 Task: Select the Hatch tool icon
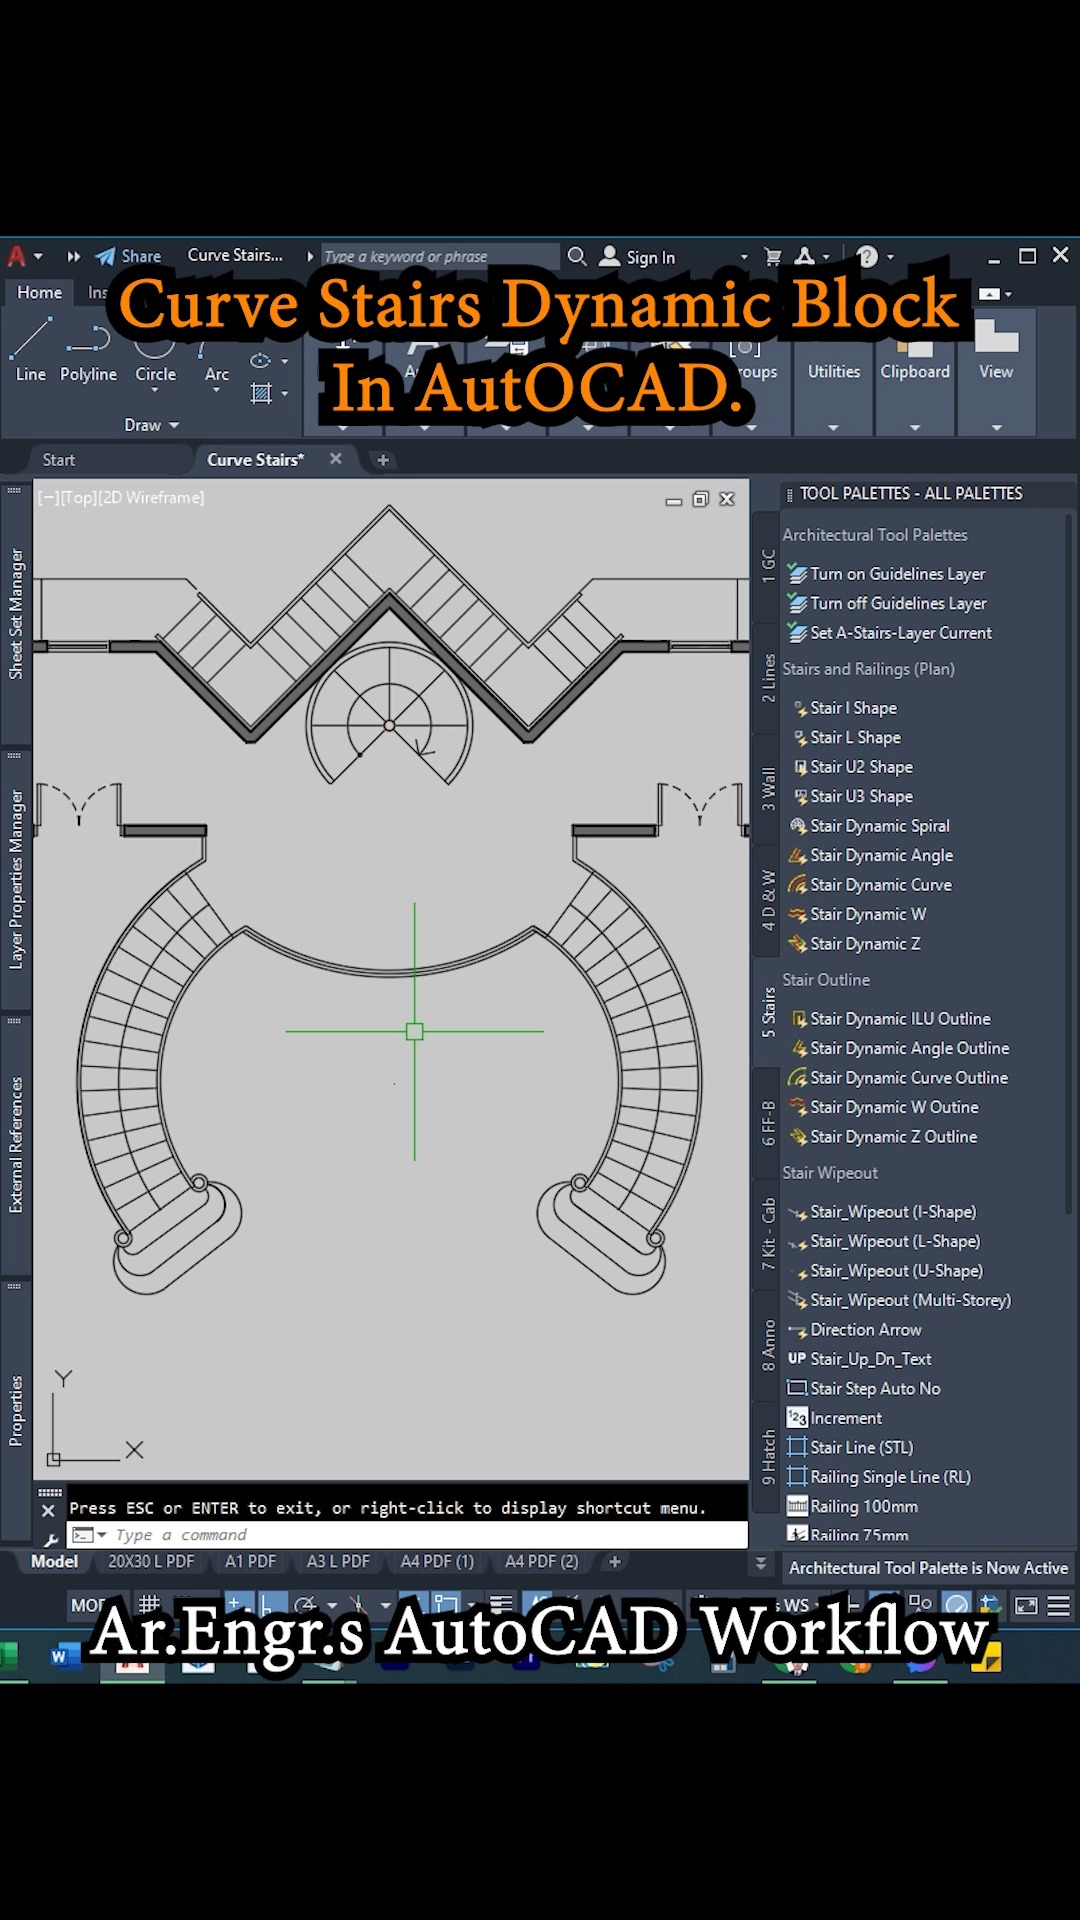261,393
